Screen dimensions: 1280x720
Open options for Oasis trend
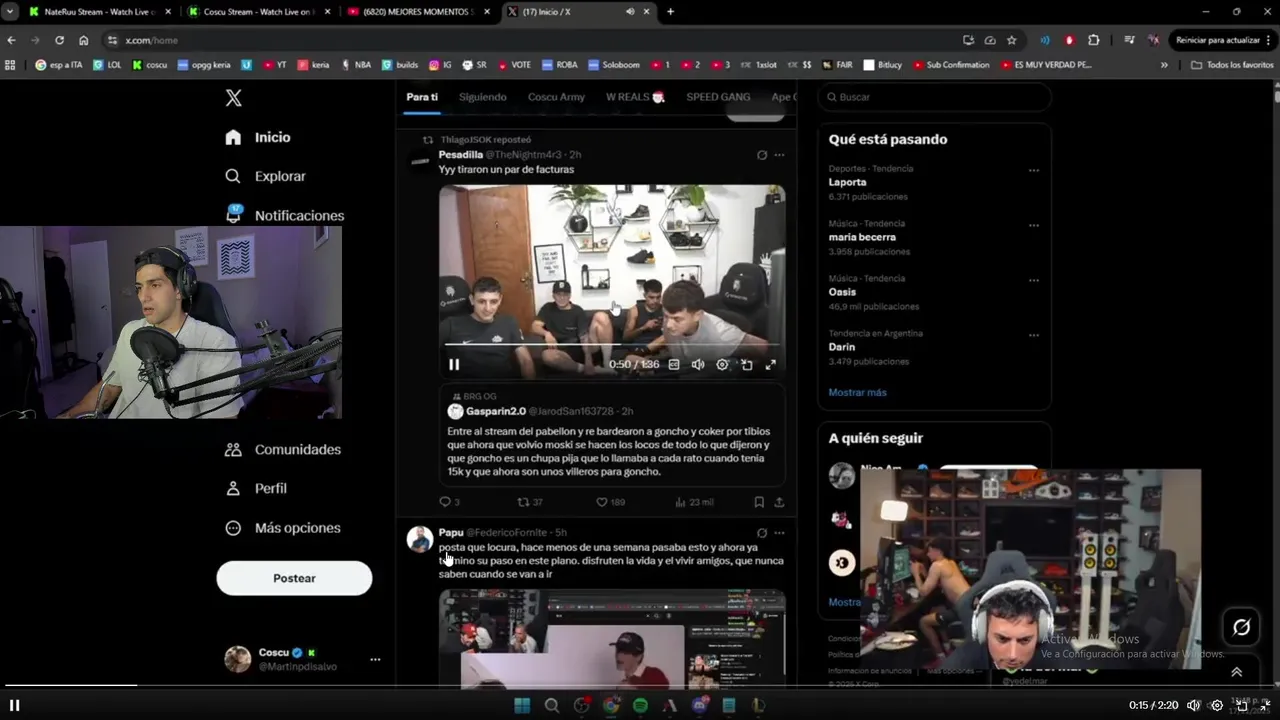1034,280
